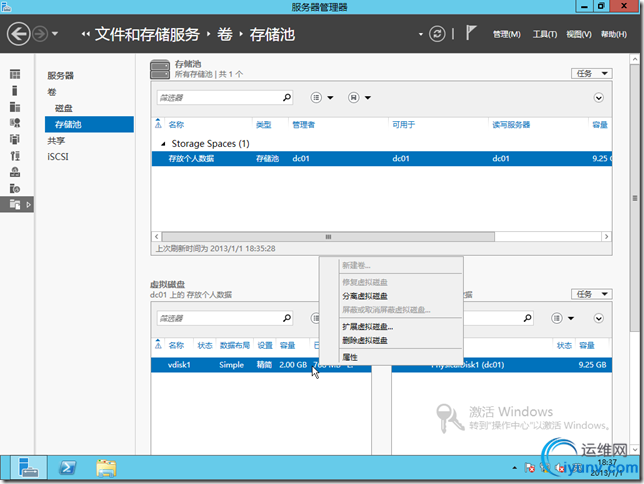Select 磁盘 in the left navigation
644x484 pixels.
pyautogui.click(x=63, y=108)
